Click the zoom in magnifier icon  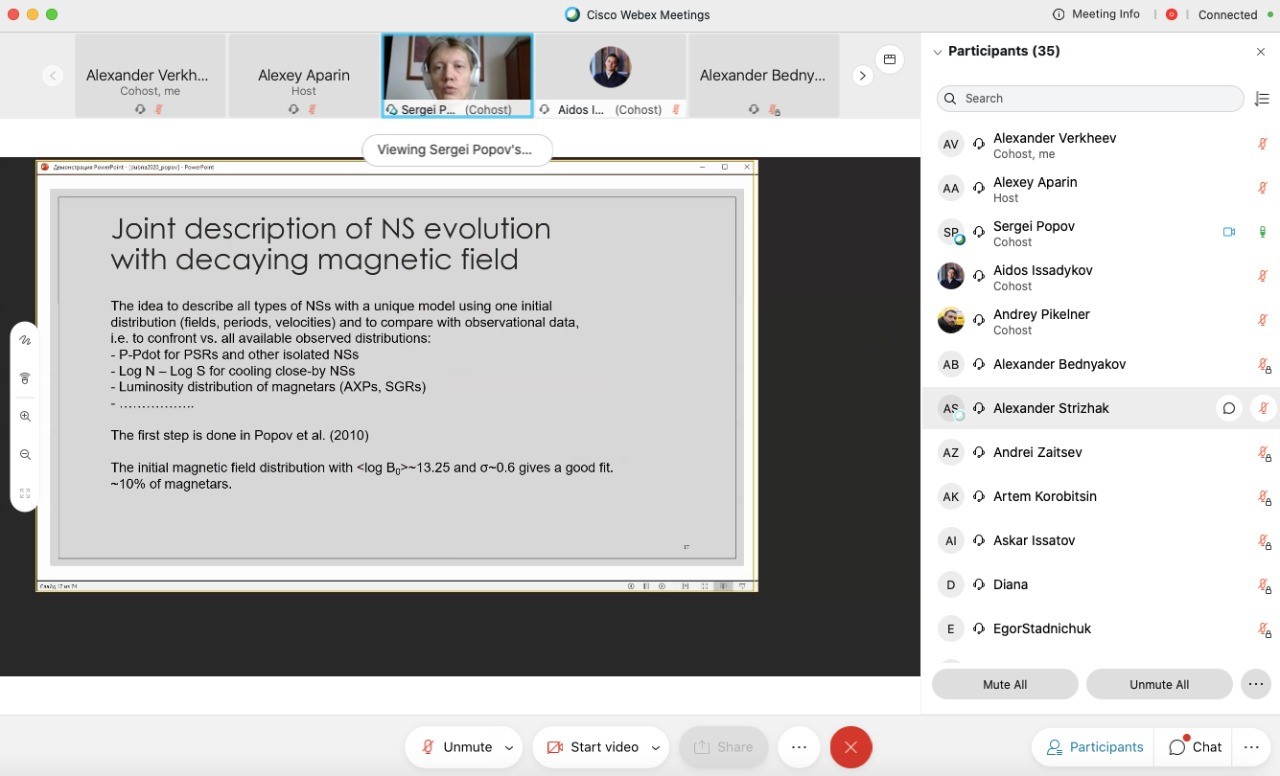[25, 417]
